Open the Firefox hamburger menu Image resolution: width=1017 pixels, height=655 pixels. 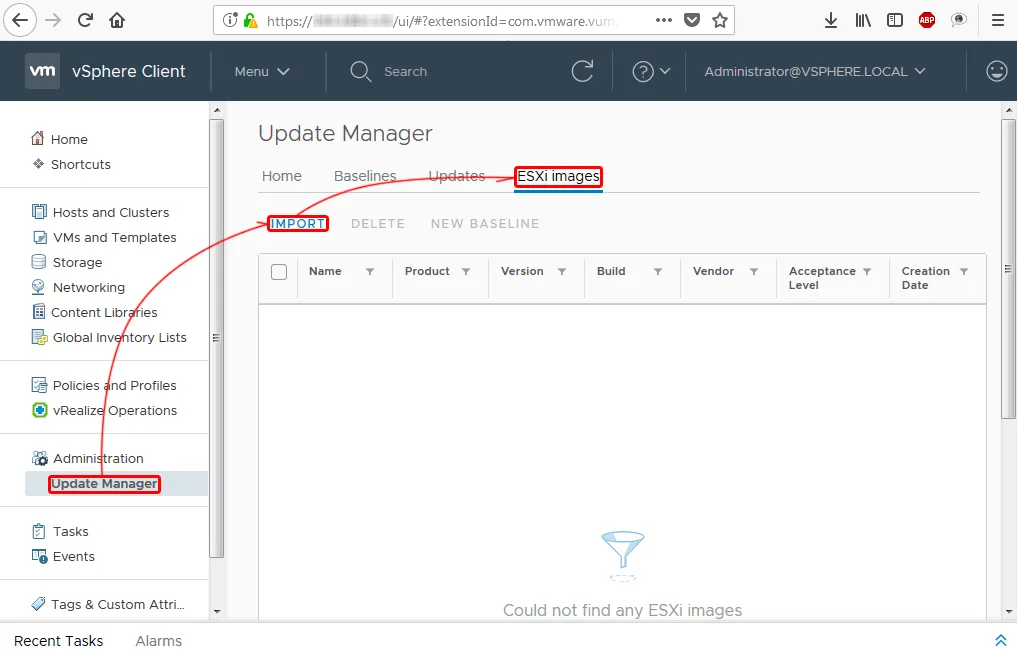coord(998,20)
